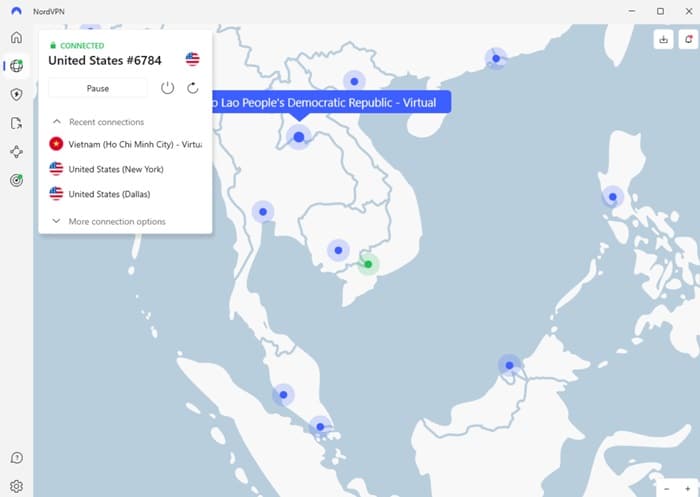Click the NordVPN logo in title bar
700x497 pixels.
click(x=17, y=11)
